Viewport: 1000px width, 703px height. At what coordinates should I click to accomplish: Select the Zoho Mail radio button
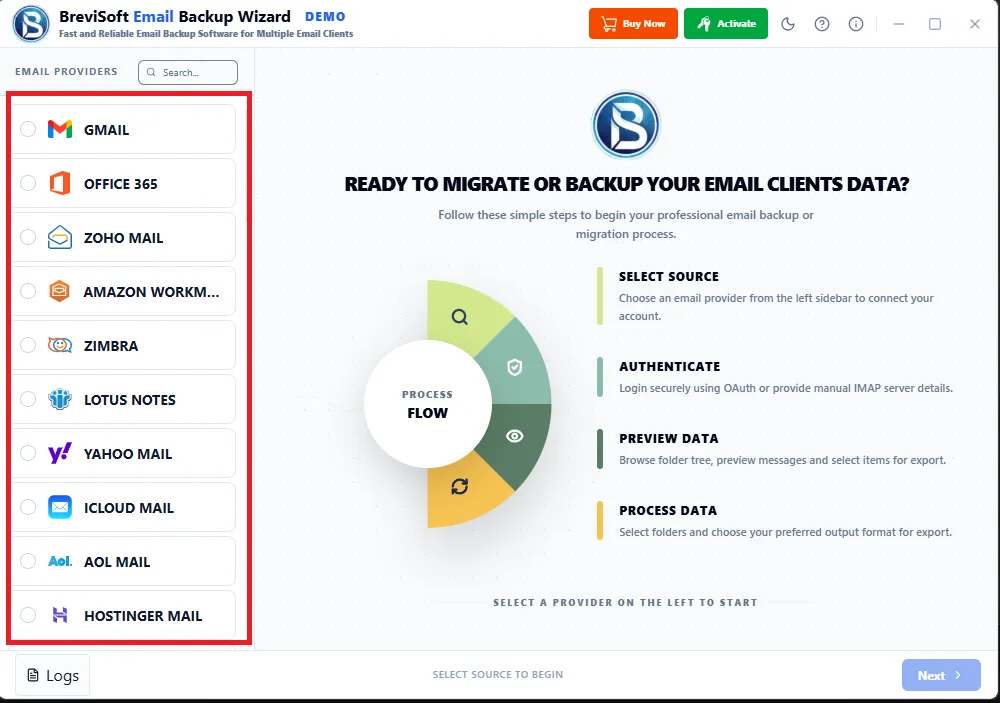coord(28,237)
